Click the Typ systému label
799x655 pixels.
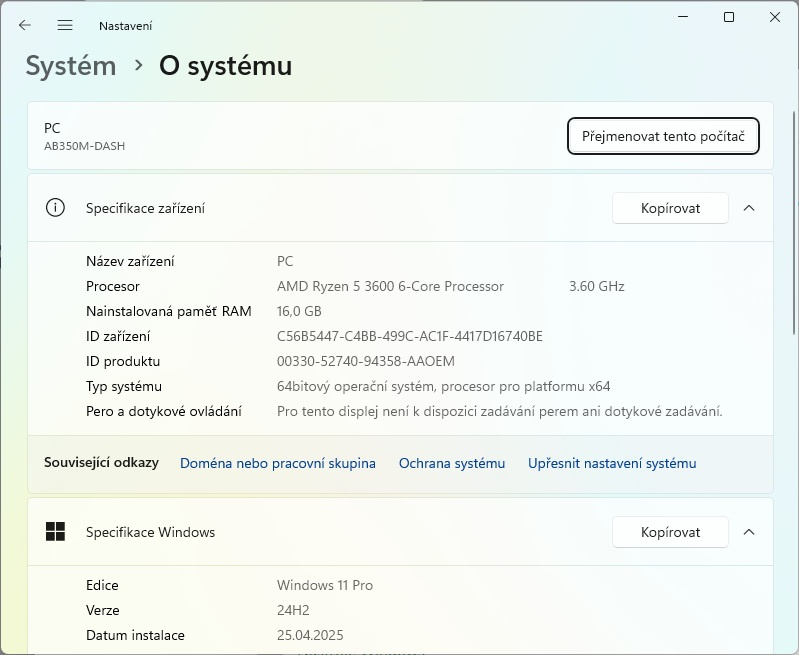point(124,386)
